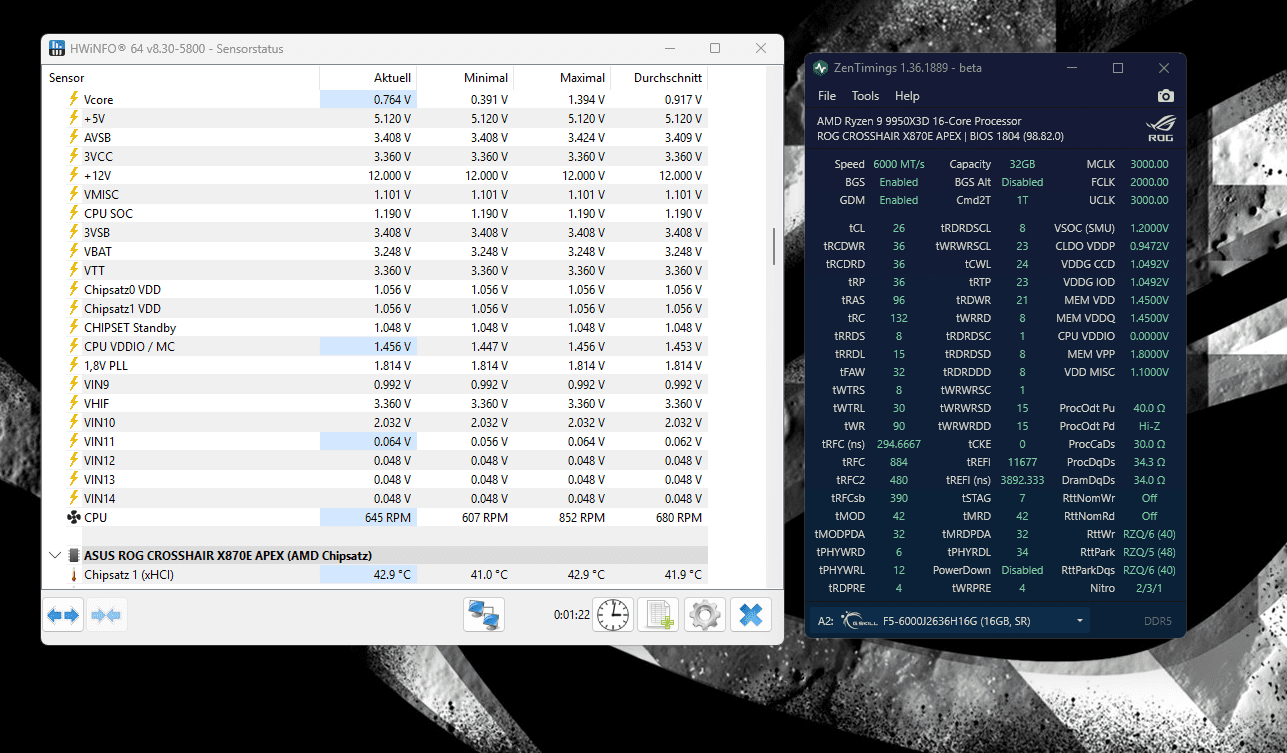This screenshot has width=1287, height=753.
Task: Click the HWiNFO vertical scrollbar thumb
Action: pos(774,246)
